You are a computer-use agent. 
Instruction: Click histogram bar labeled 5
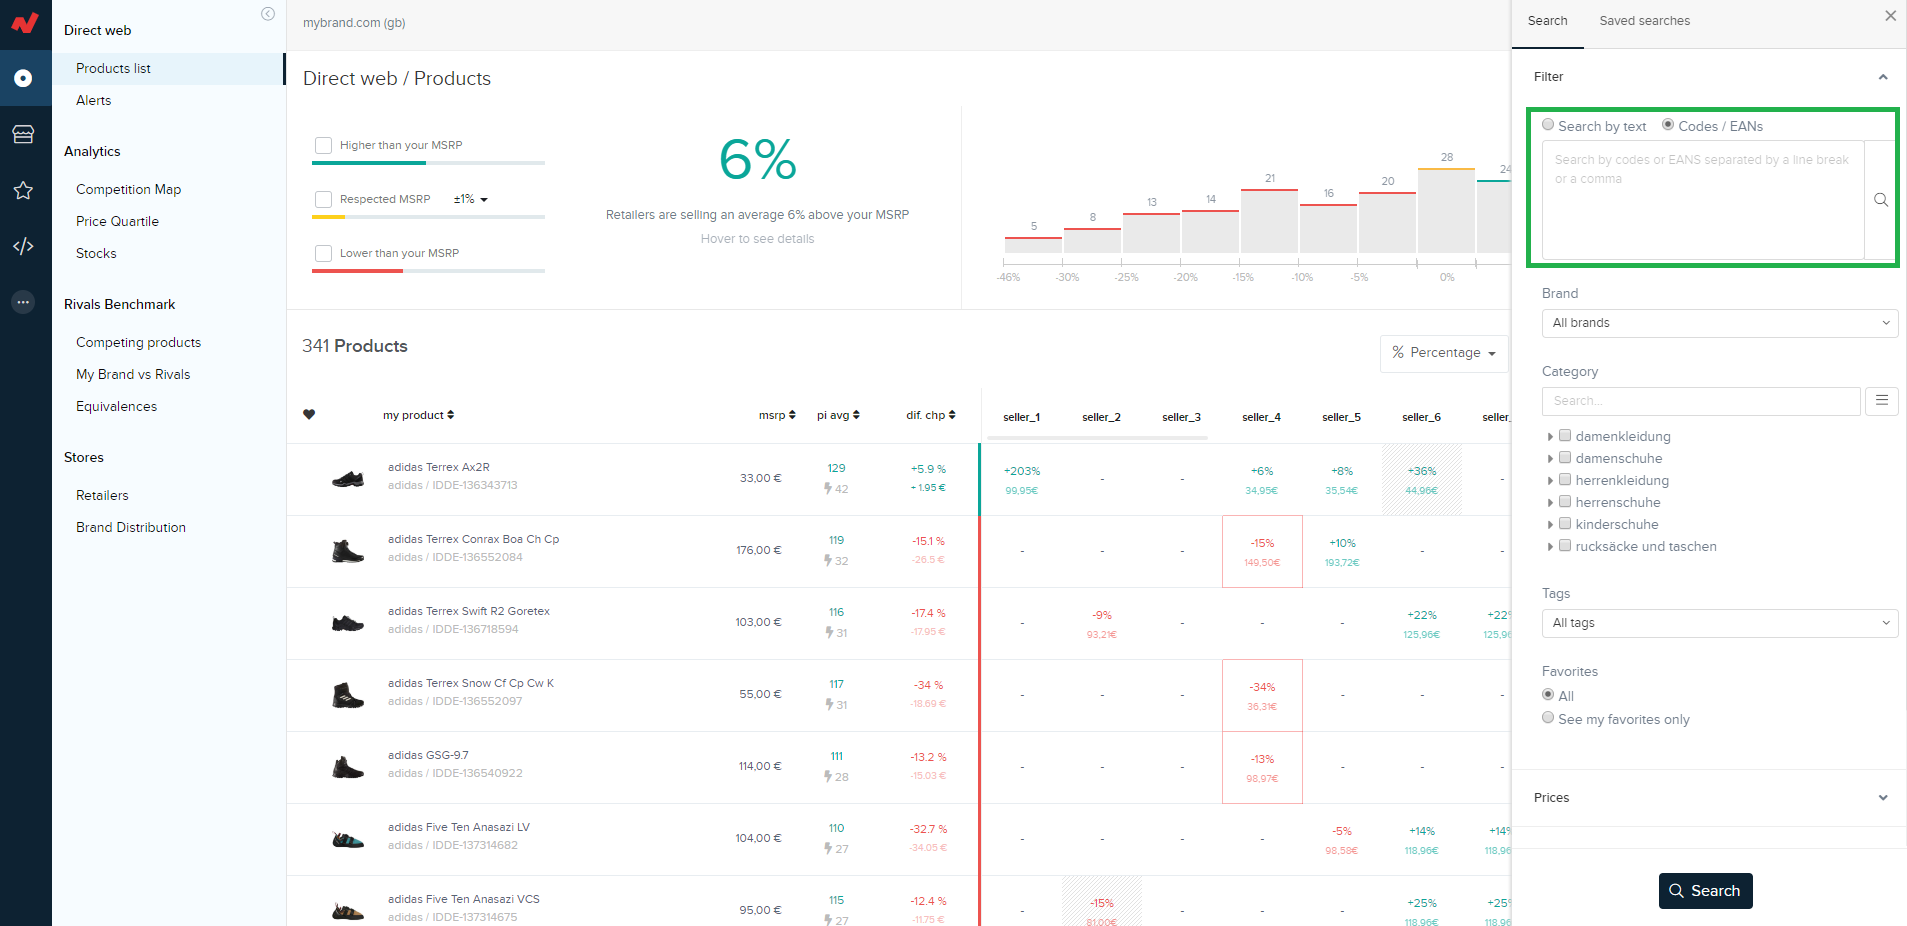[x=1033, y=245]
